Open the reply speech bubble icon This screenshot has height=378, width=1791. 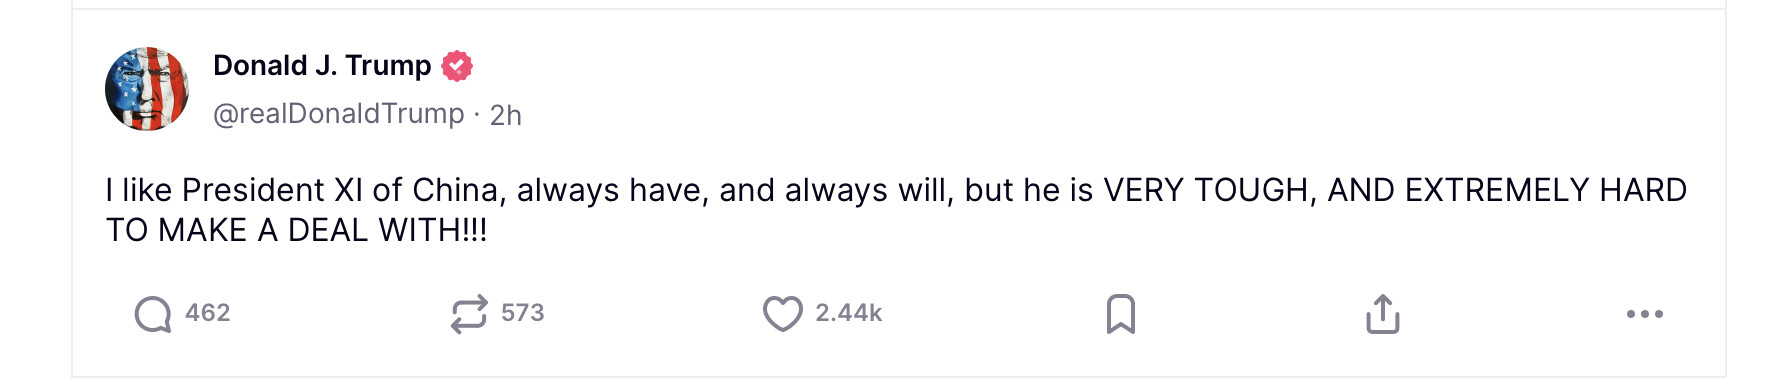click(x=153, y=314)
